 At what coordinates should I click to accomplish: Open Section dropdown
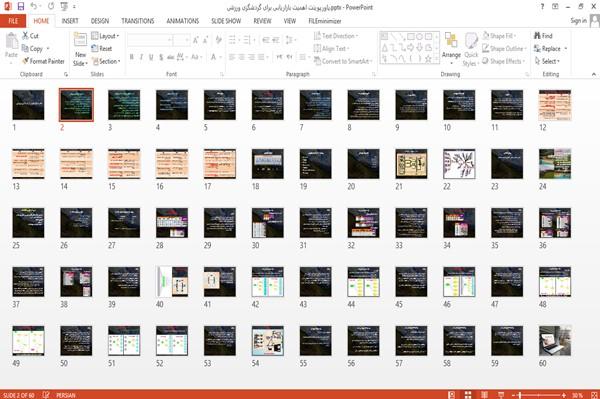point(106,61)
